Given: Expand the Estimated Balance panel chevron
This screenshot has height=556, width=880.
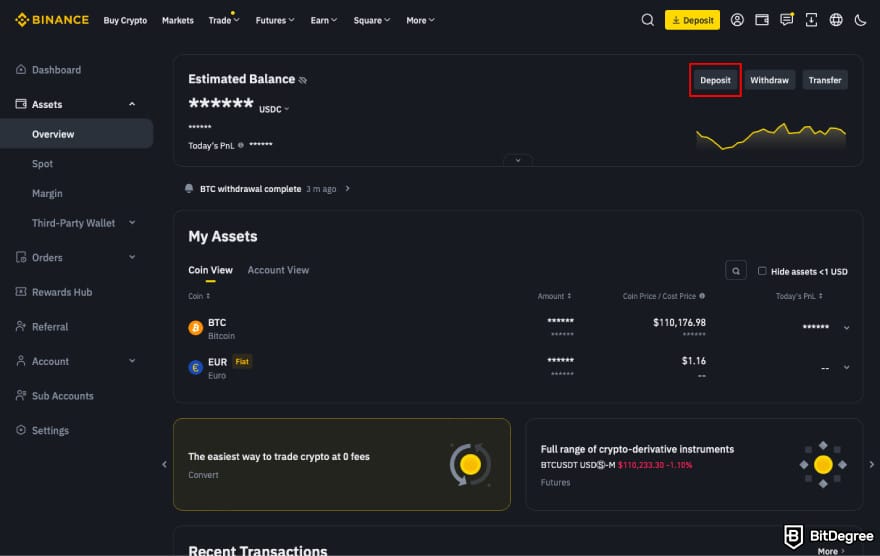Looking at the screenshot, I should coord(517,160).
